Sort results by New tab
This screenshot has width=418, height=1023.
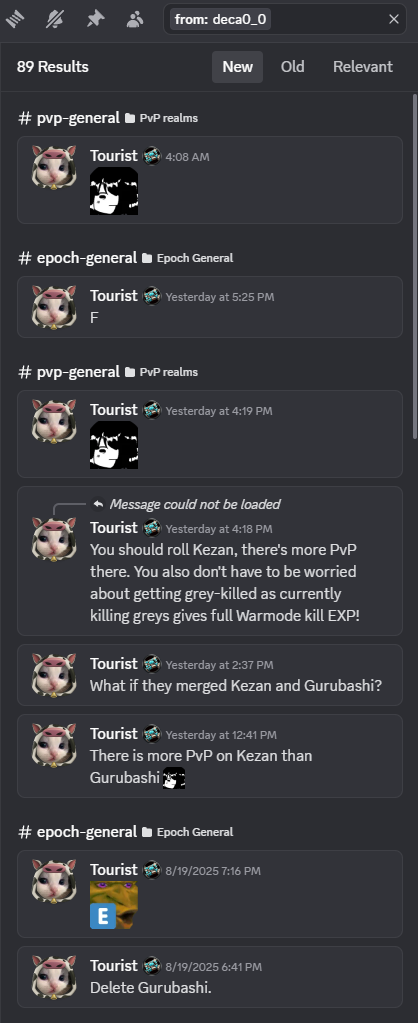tap(237, 67)
